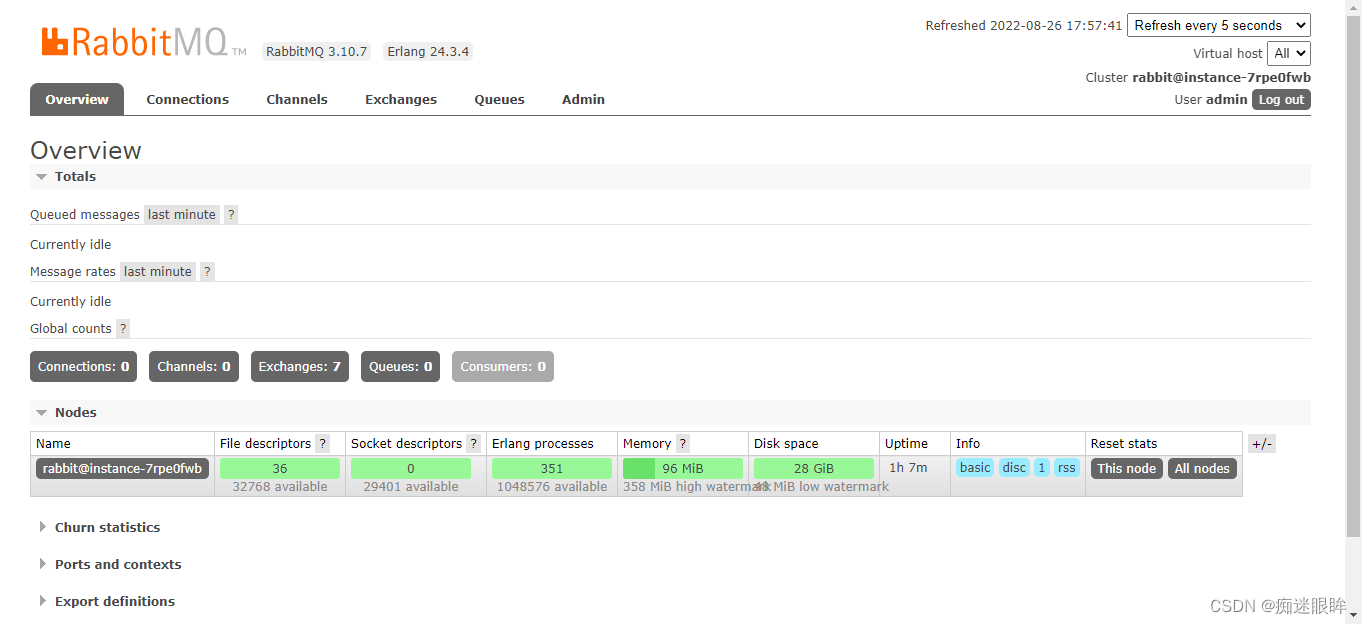Open the Message rates help icon
The width and height of the screenshot is (1362, 624).
207,271
